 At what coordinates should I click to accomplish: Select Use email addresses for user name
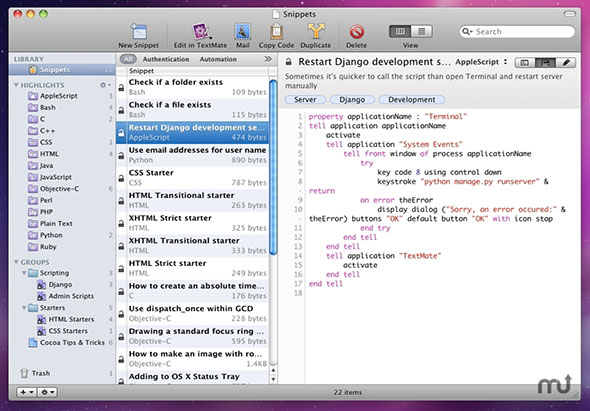[x=192, y=155]
